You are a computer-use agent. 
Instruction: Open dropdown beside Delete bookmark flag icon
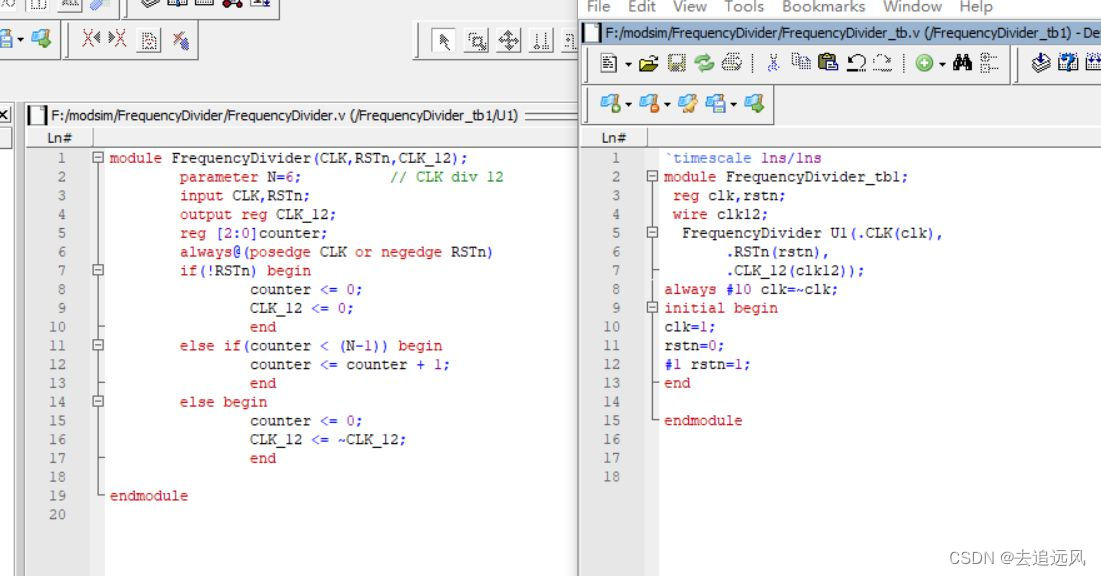[667, 105]
